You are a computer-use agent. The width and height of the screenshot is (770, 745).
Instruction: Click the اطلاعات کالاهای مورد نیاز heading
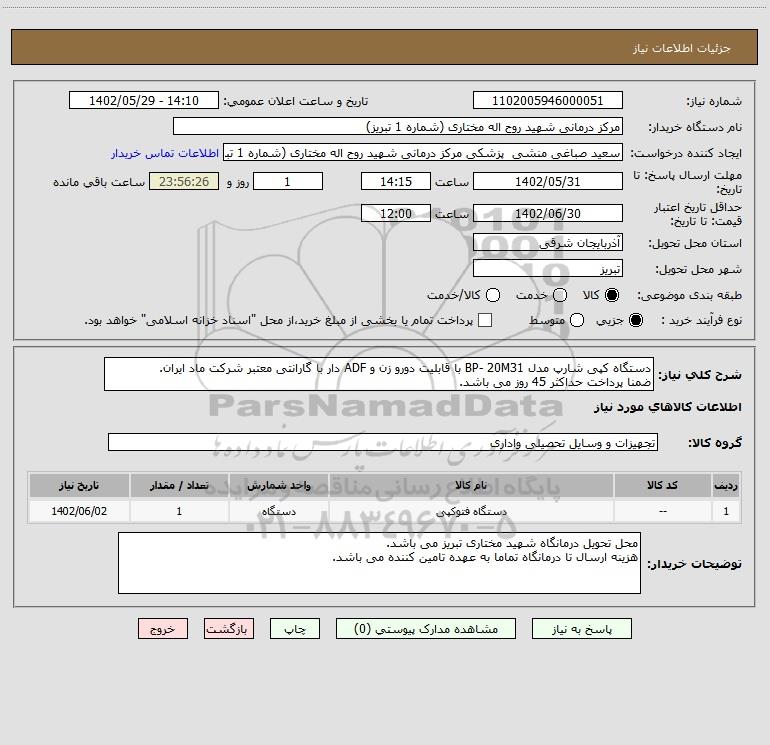[x=667, y=407]
